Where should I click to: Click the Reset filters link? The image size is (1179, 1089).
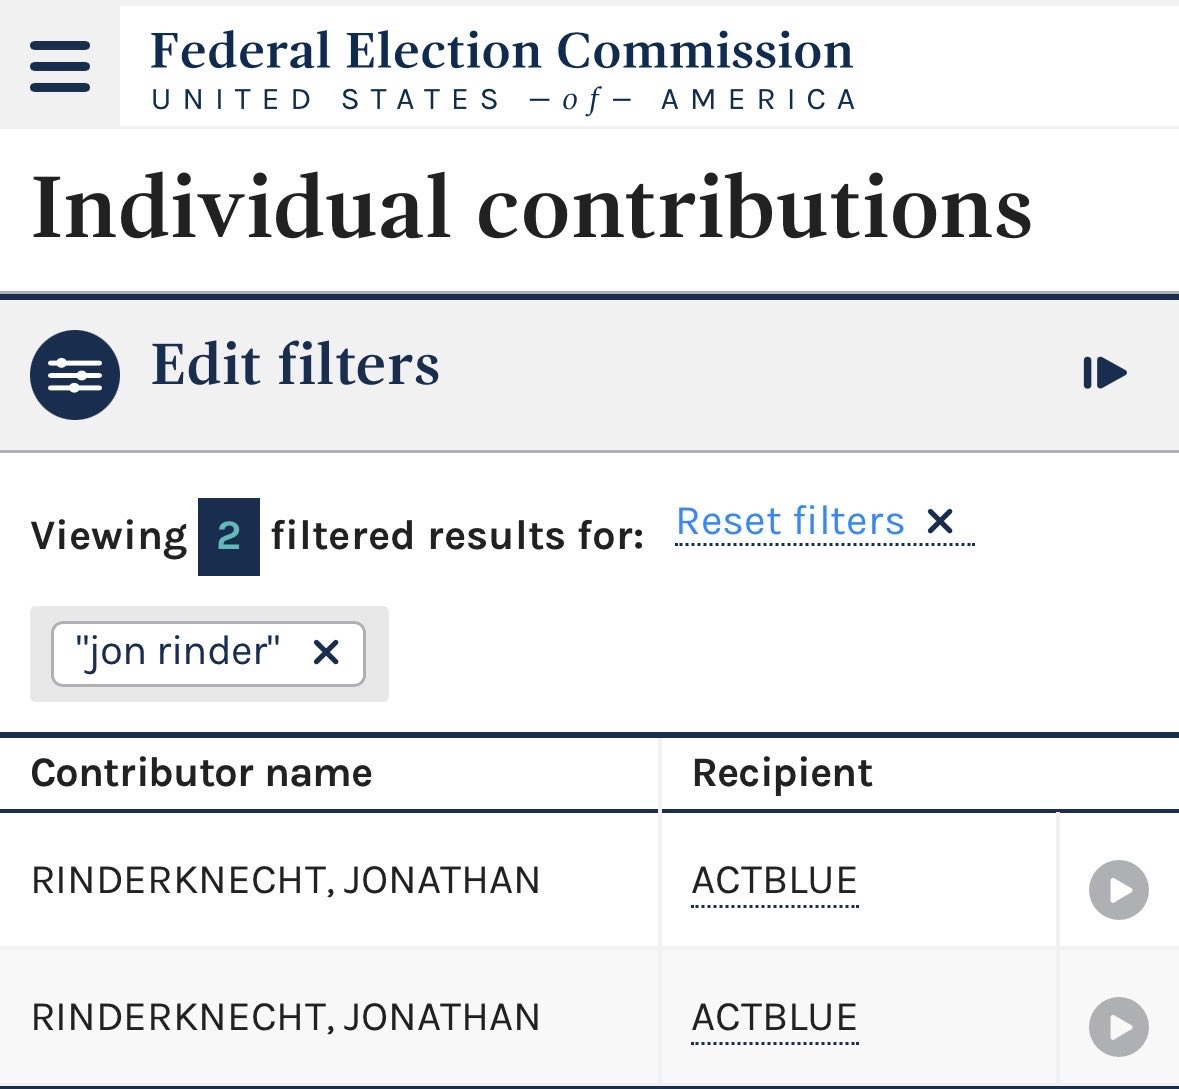[x=790, y=522]
